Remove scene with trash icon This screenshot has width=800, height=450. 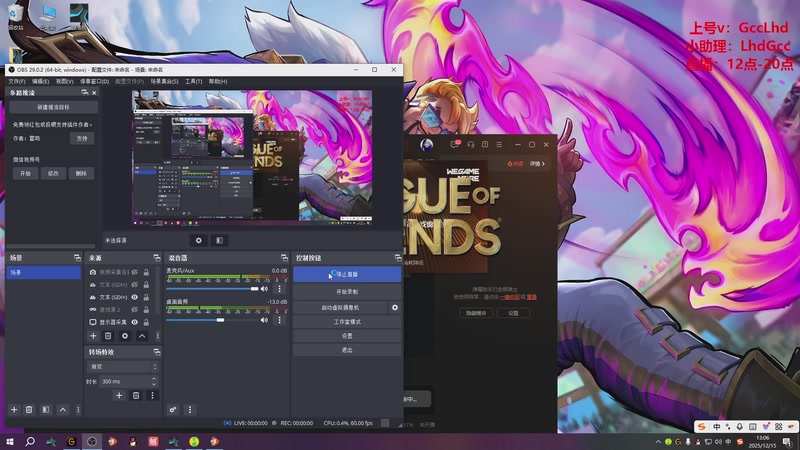29,409
